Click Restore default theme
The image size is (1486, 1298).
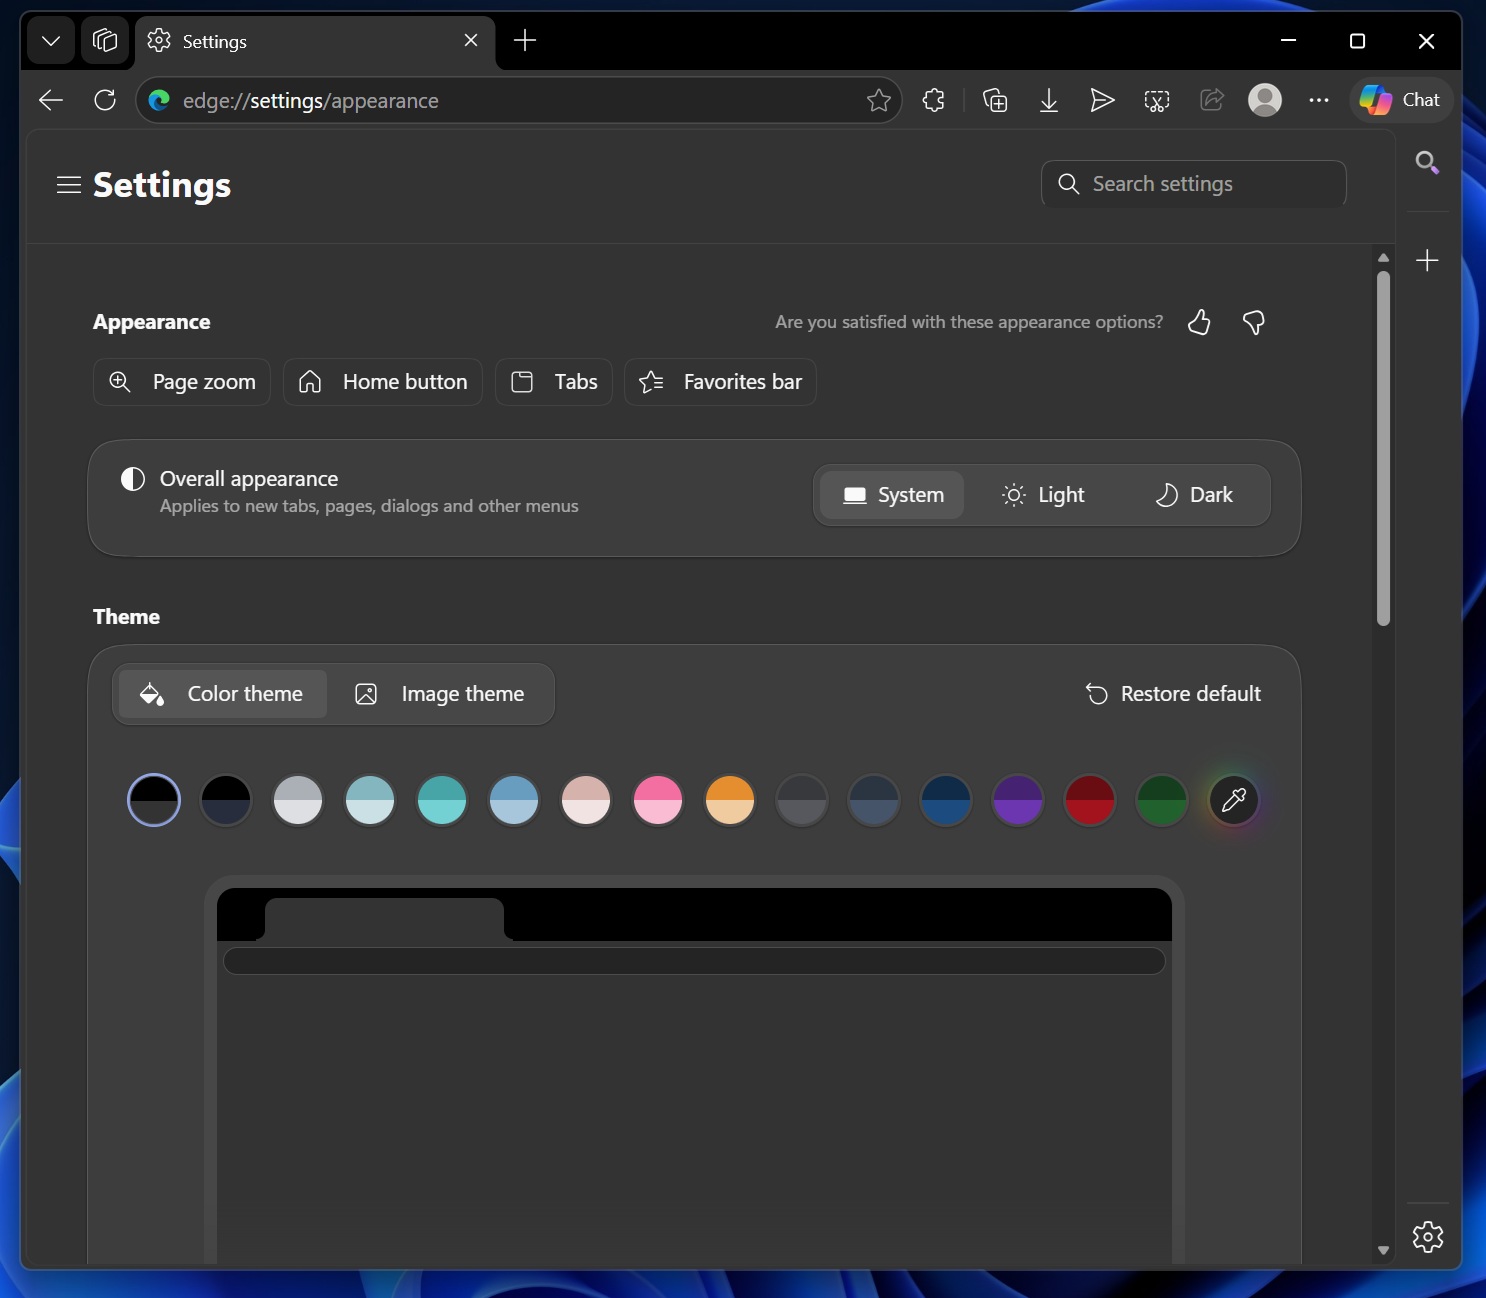tap(1173, 693)
